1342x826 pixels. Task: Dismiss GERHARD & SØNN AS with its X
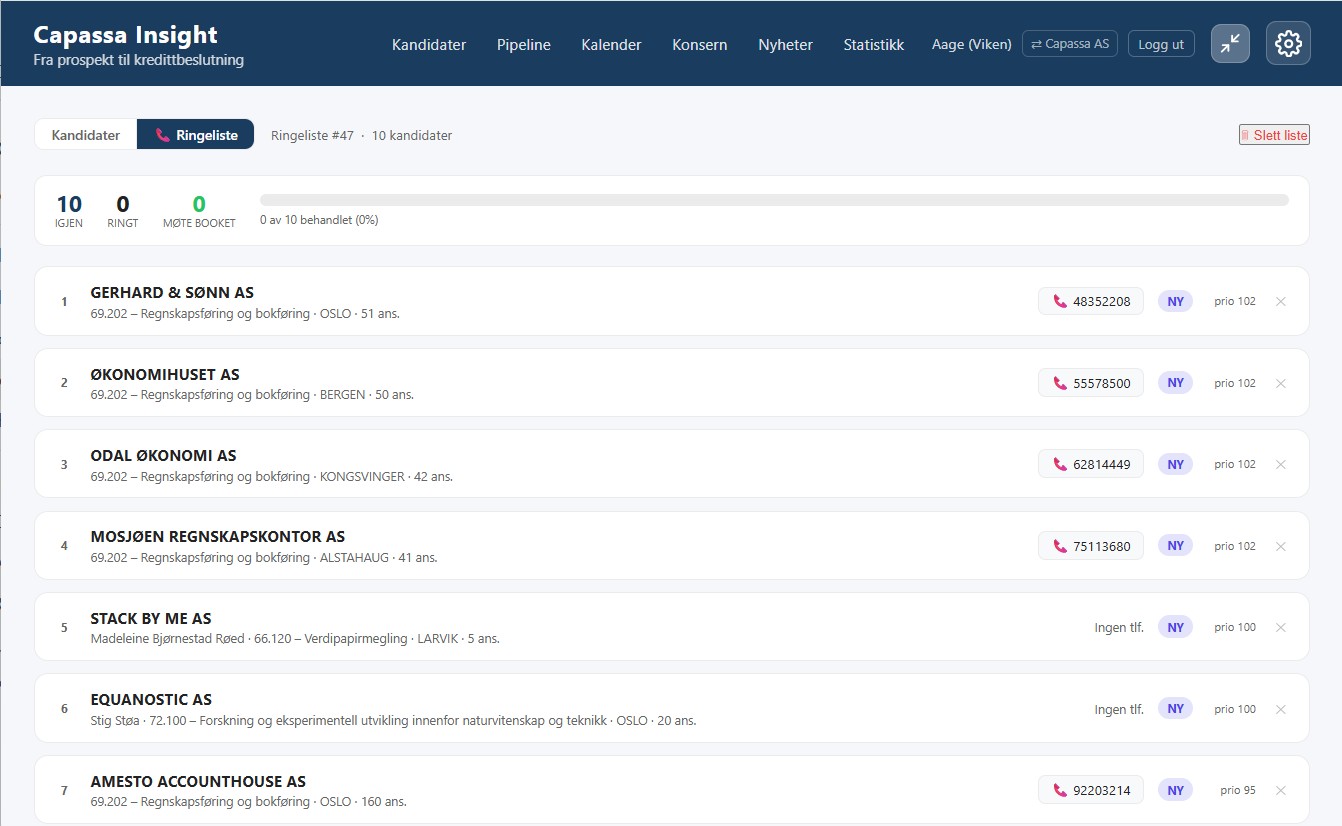click(1281, 301)
